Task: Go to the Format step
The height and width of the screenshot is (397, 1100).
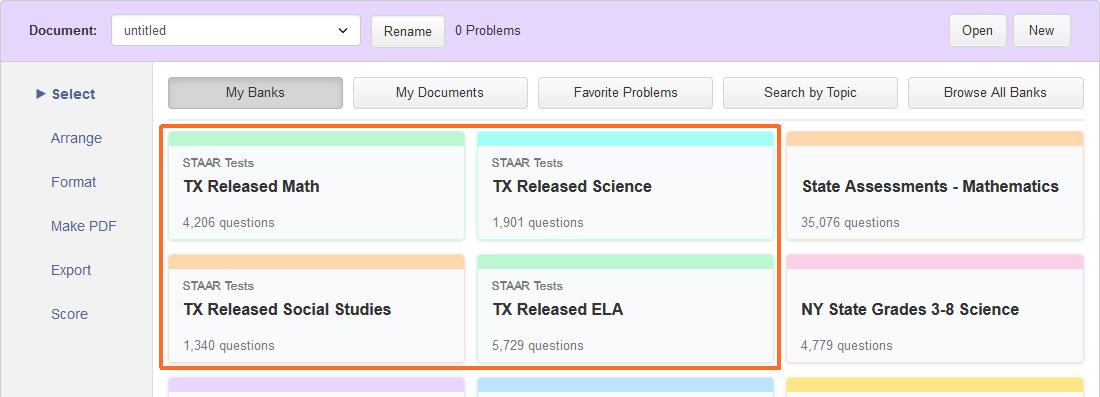Action: click(x=74, y=182)
